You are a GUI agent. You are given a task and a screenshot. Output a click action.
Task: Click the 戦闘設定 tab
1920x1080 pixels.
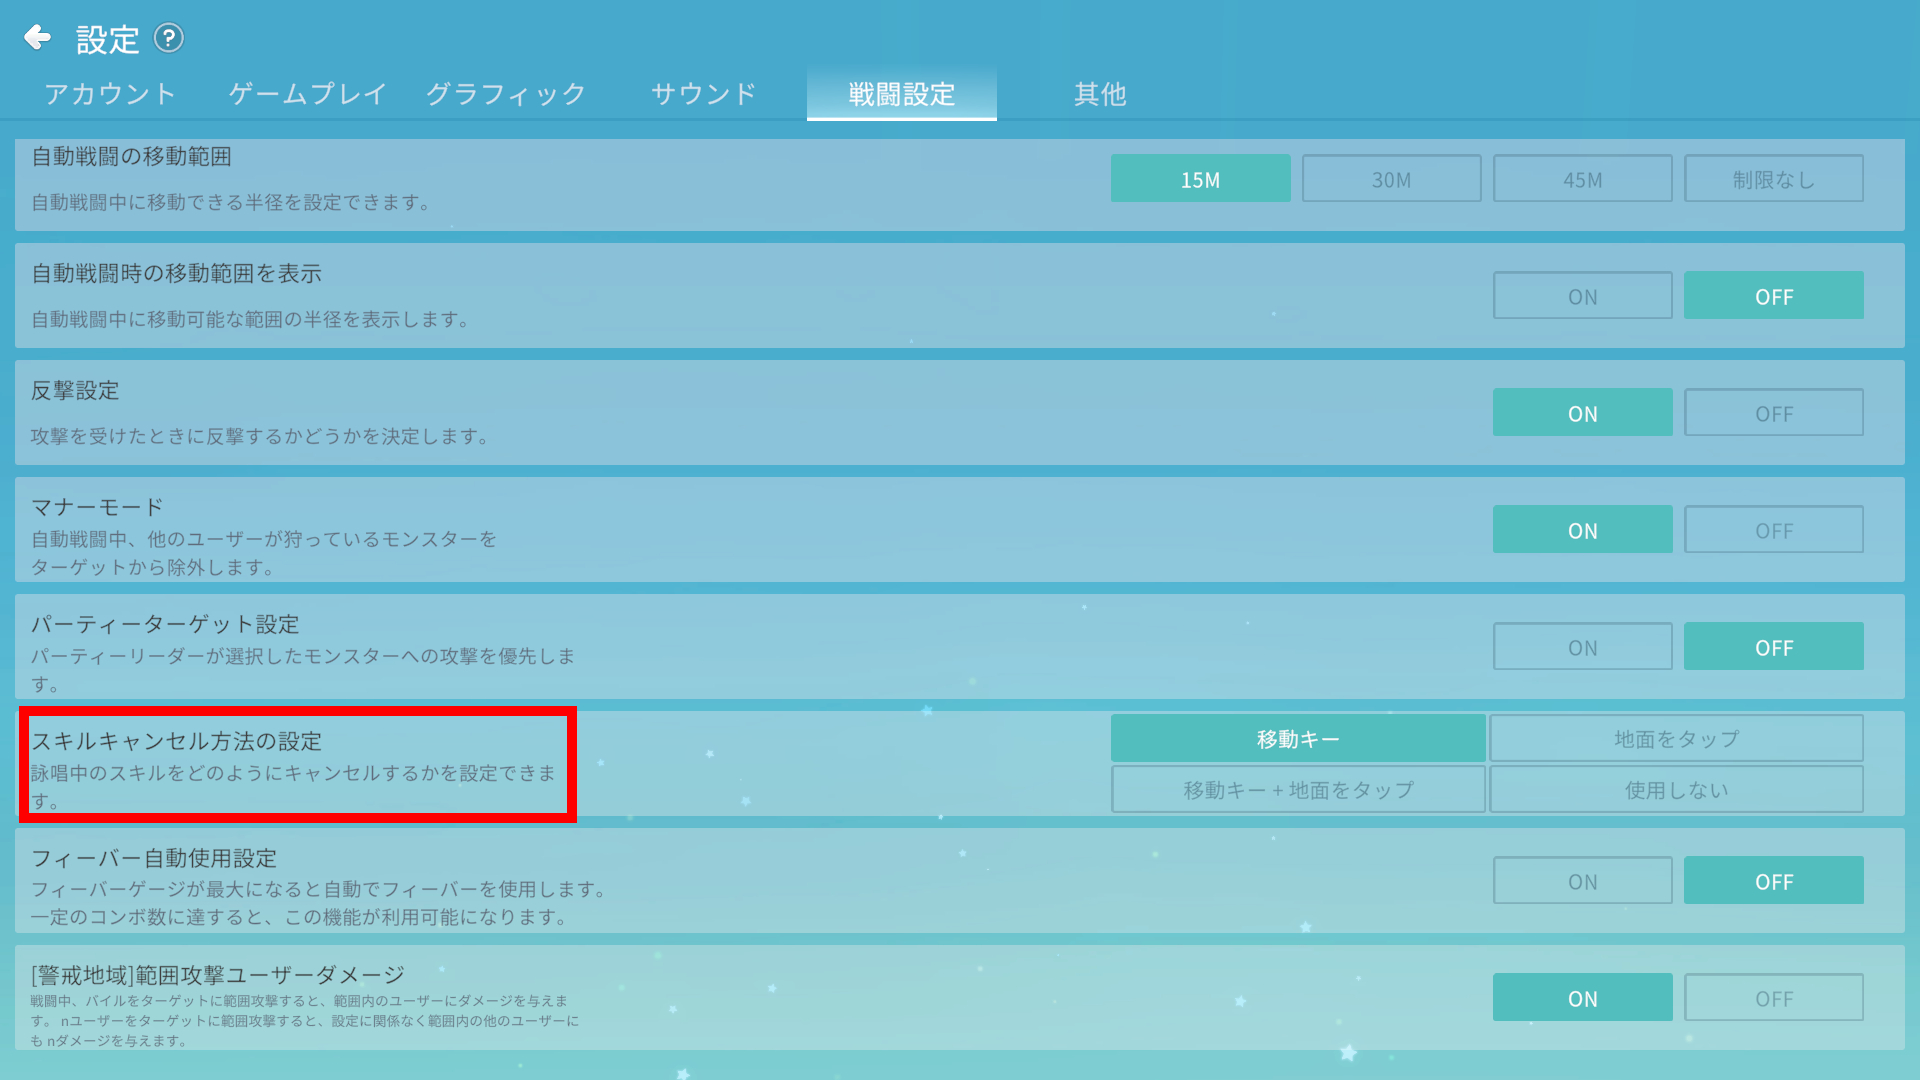901,94
